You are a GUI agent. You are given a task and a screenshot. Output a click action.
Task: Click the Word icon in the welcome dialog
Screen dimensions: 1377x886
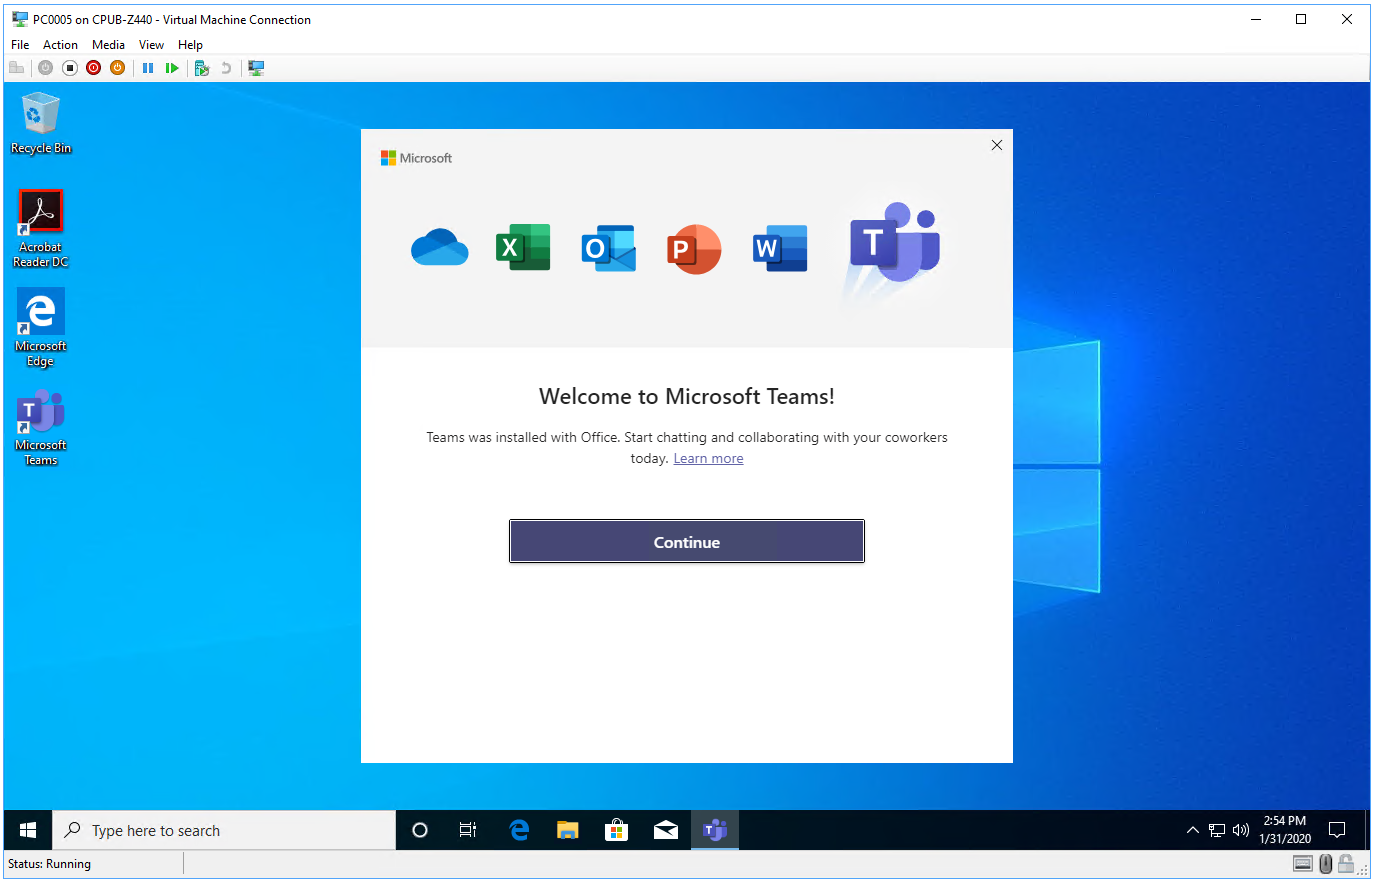[x=779, y=248]
